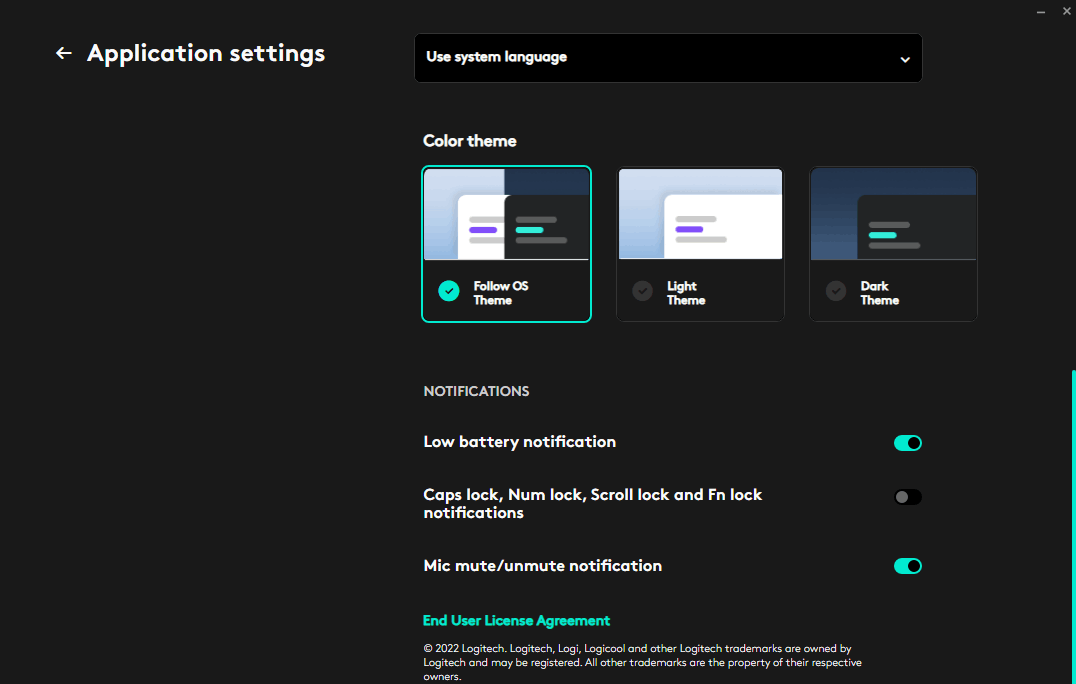Image resolution: width=1076 pixels, height=684 pixels.
Task: Click the chevron on the language selector
Action: (905, 58)
